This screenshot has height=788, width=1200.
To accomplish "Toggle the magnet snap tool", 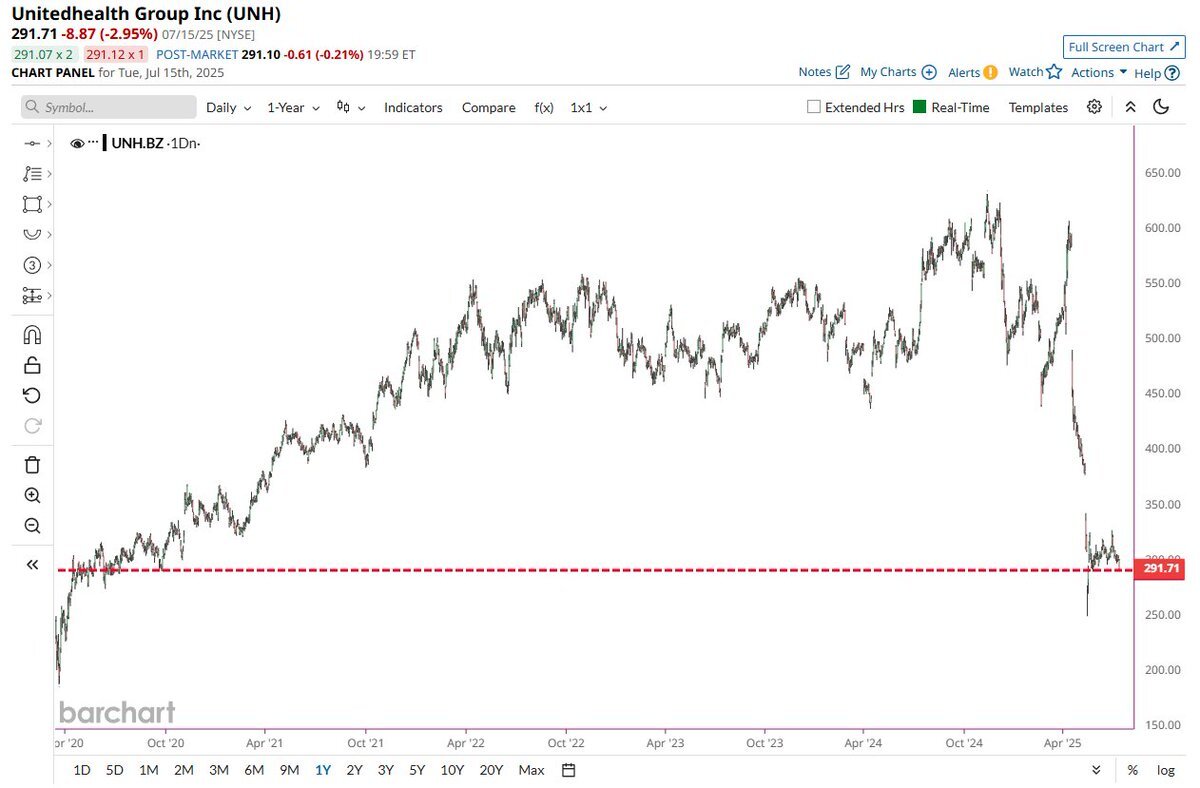I will pyautogui.click(x=32, y=335).
